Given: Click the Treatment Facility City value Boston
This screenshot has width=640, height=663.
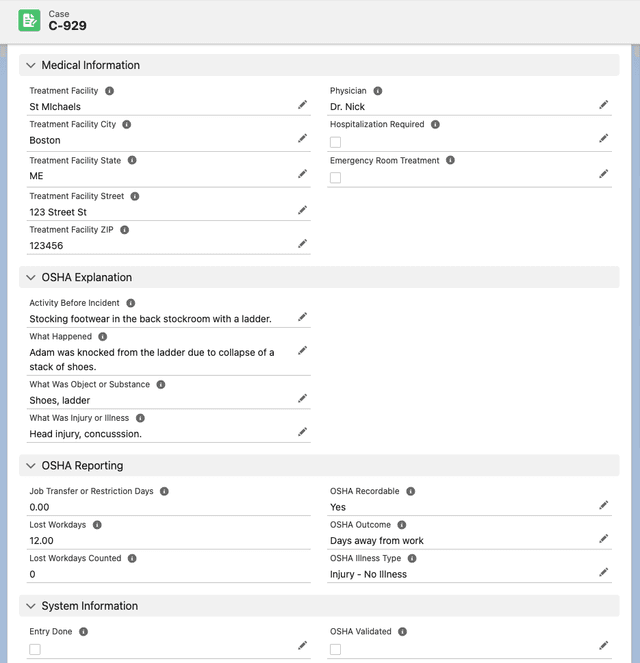Looking at the screenshot, I should pos(45,141).
